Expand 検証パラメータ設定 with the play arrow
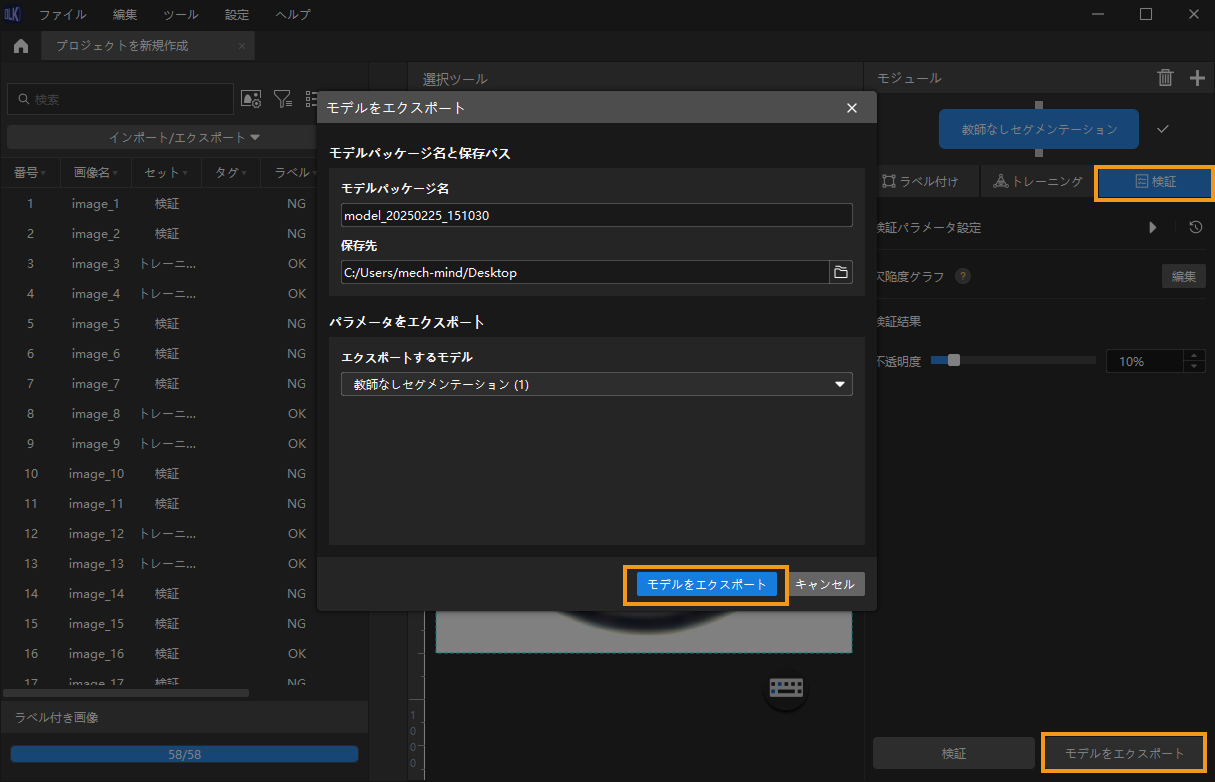1215x782 pixels. click(x=1152, y=227)
